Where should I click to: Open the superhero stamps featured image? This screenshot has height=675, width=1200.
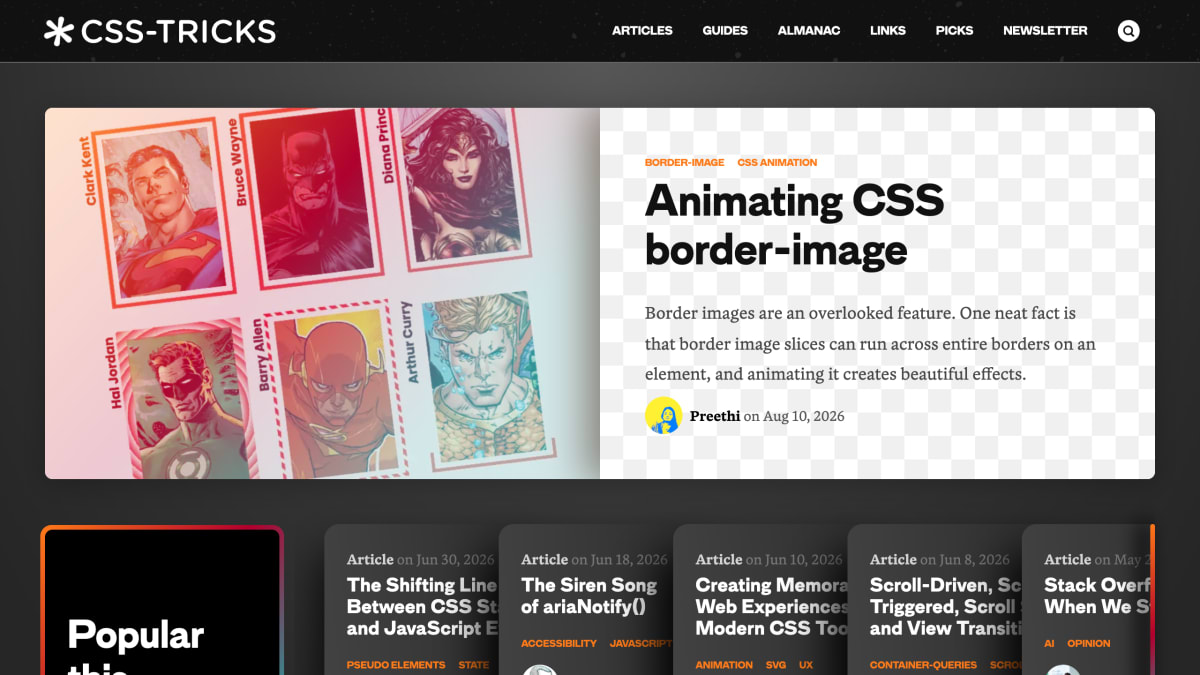coord(322,293)
